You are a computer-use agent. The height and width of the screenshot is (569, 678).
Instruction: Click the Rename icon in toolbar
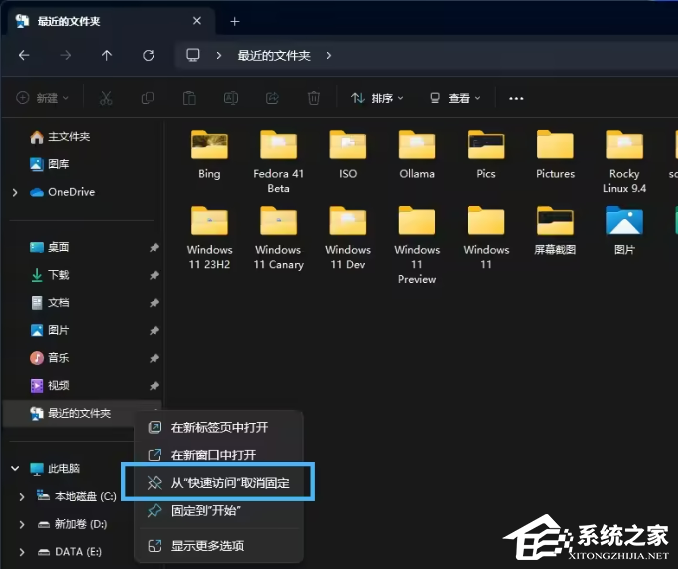[x=230, y=98]
